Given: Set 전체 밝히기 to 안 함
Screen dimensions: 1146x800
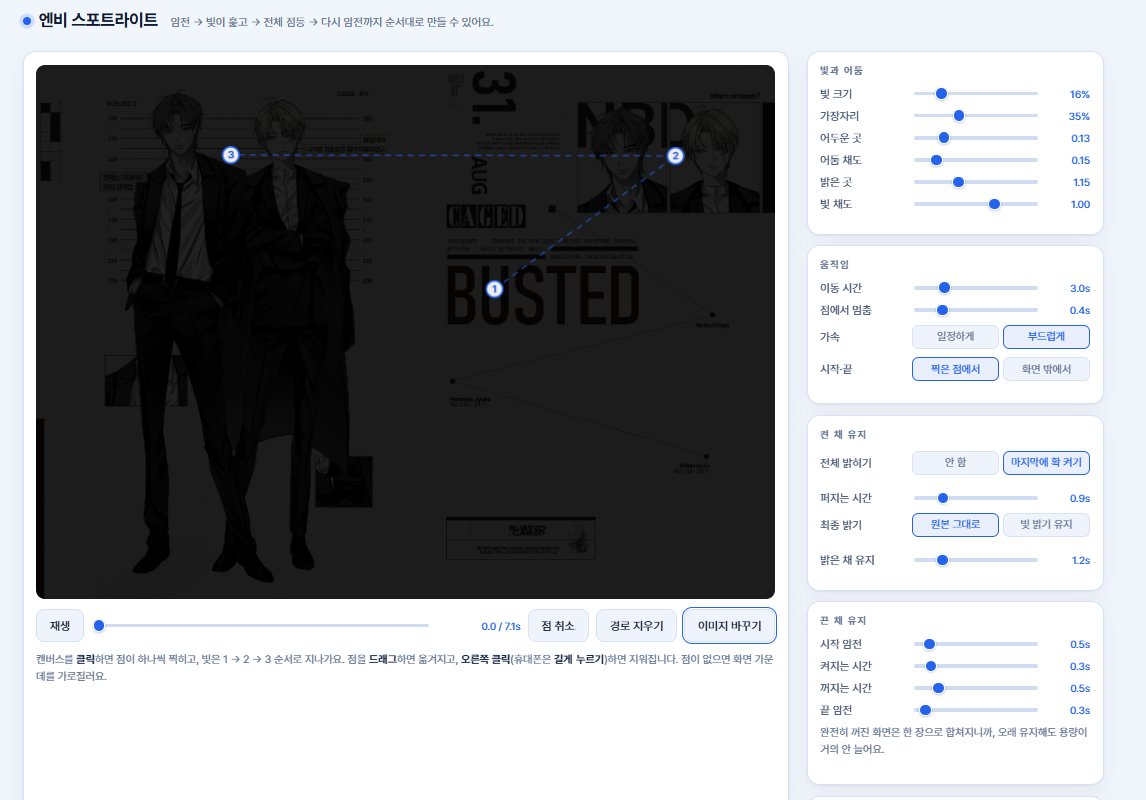Looking at the screenshot, I should coord(955,462).
